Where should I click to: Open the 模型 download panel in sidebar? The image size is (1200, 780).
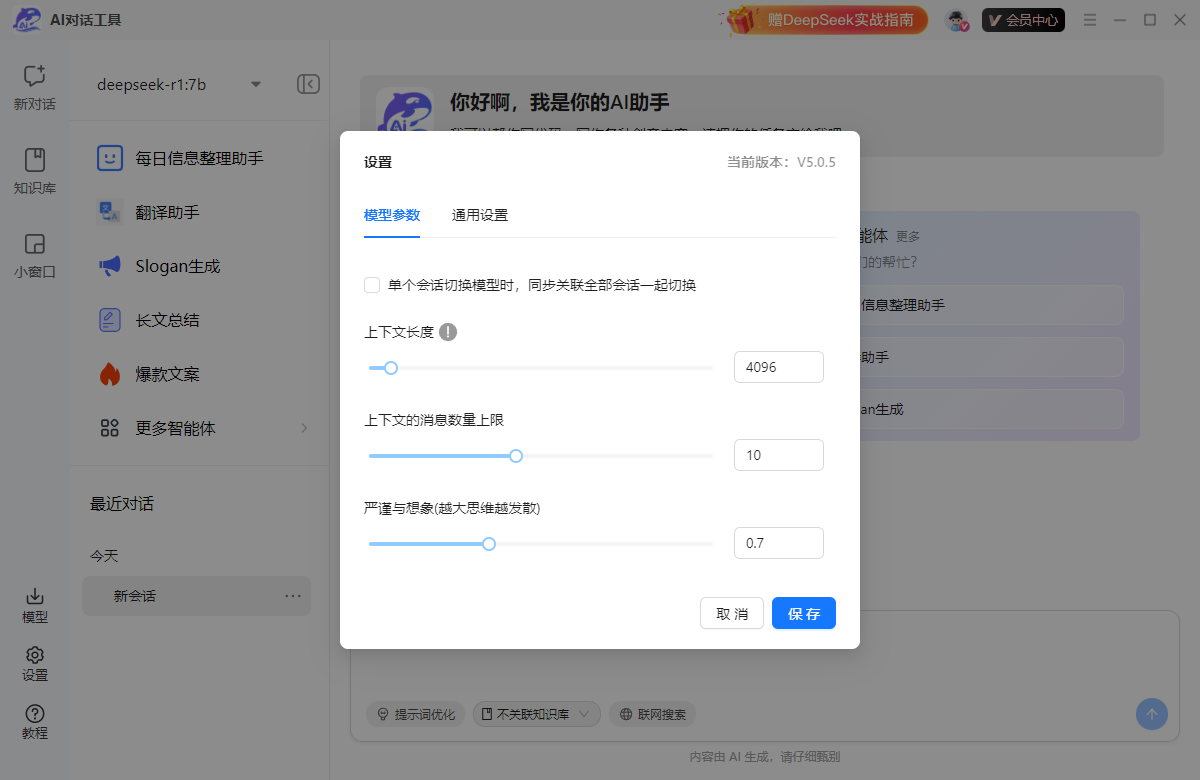coord(35,605)
